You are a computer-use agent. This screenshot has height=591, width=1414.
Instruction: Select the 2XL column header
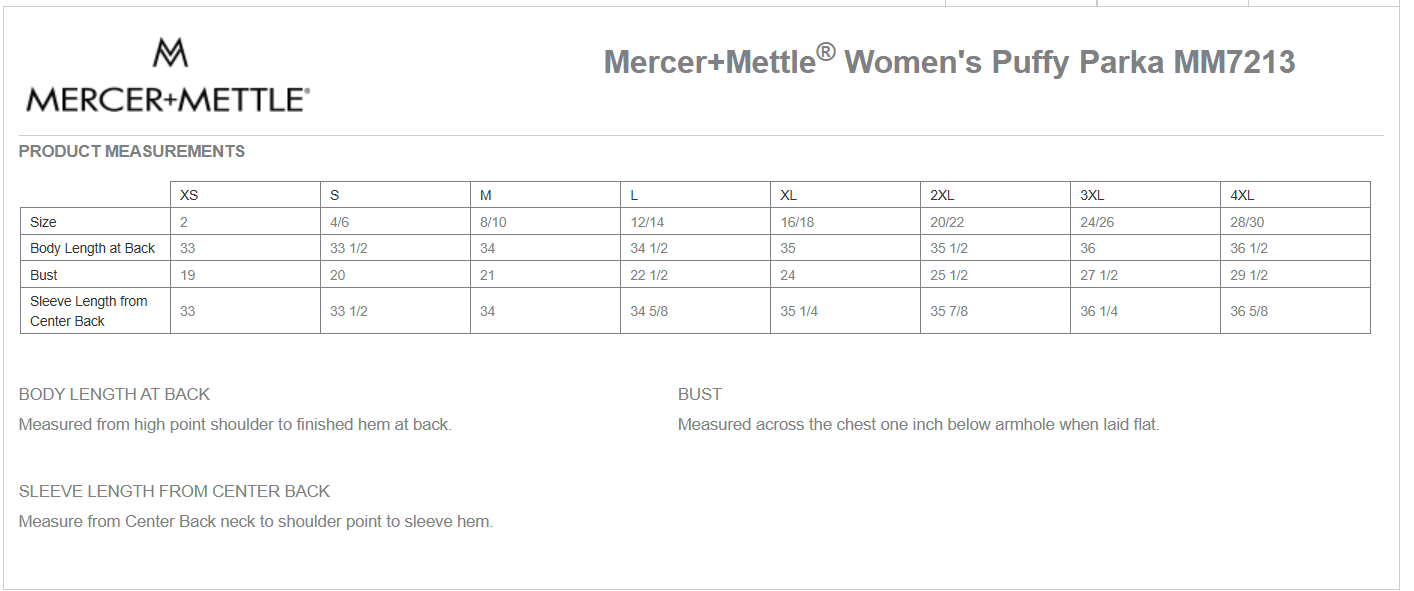942,195
